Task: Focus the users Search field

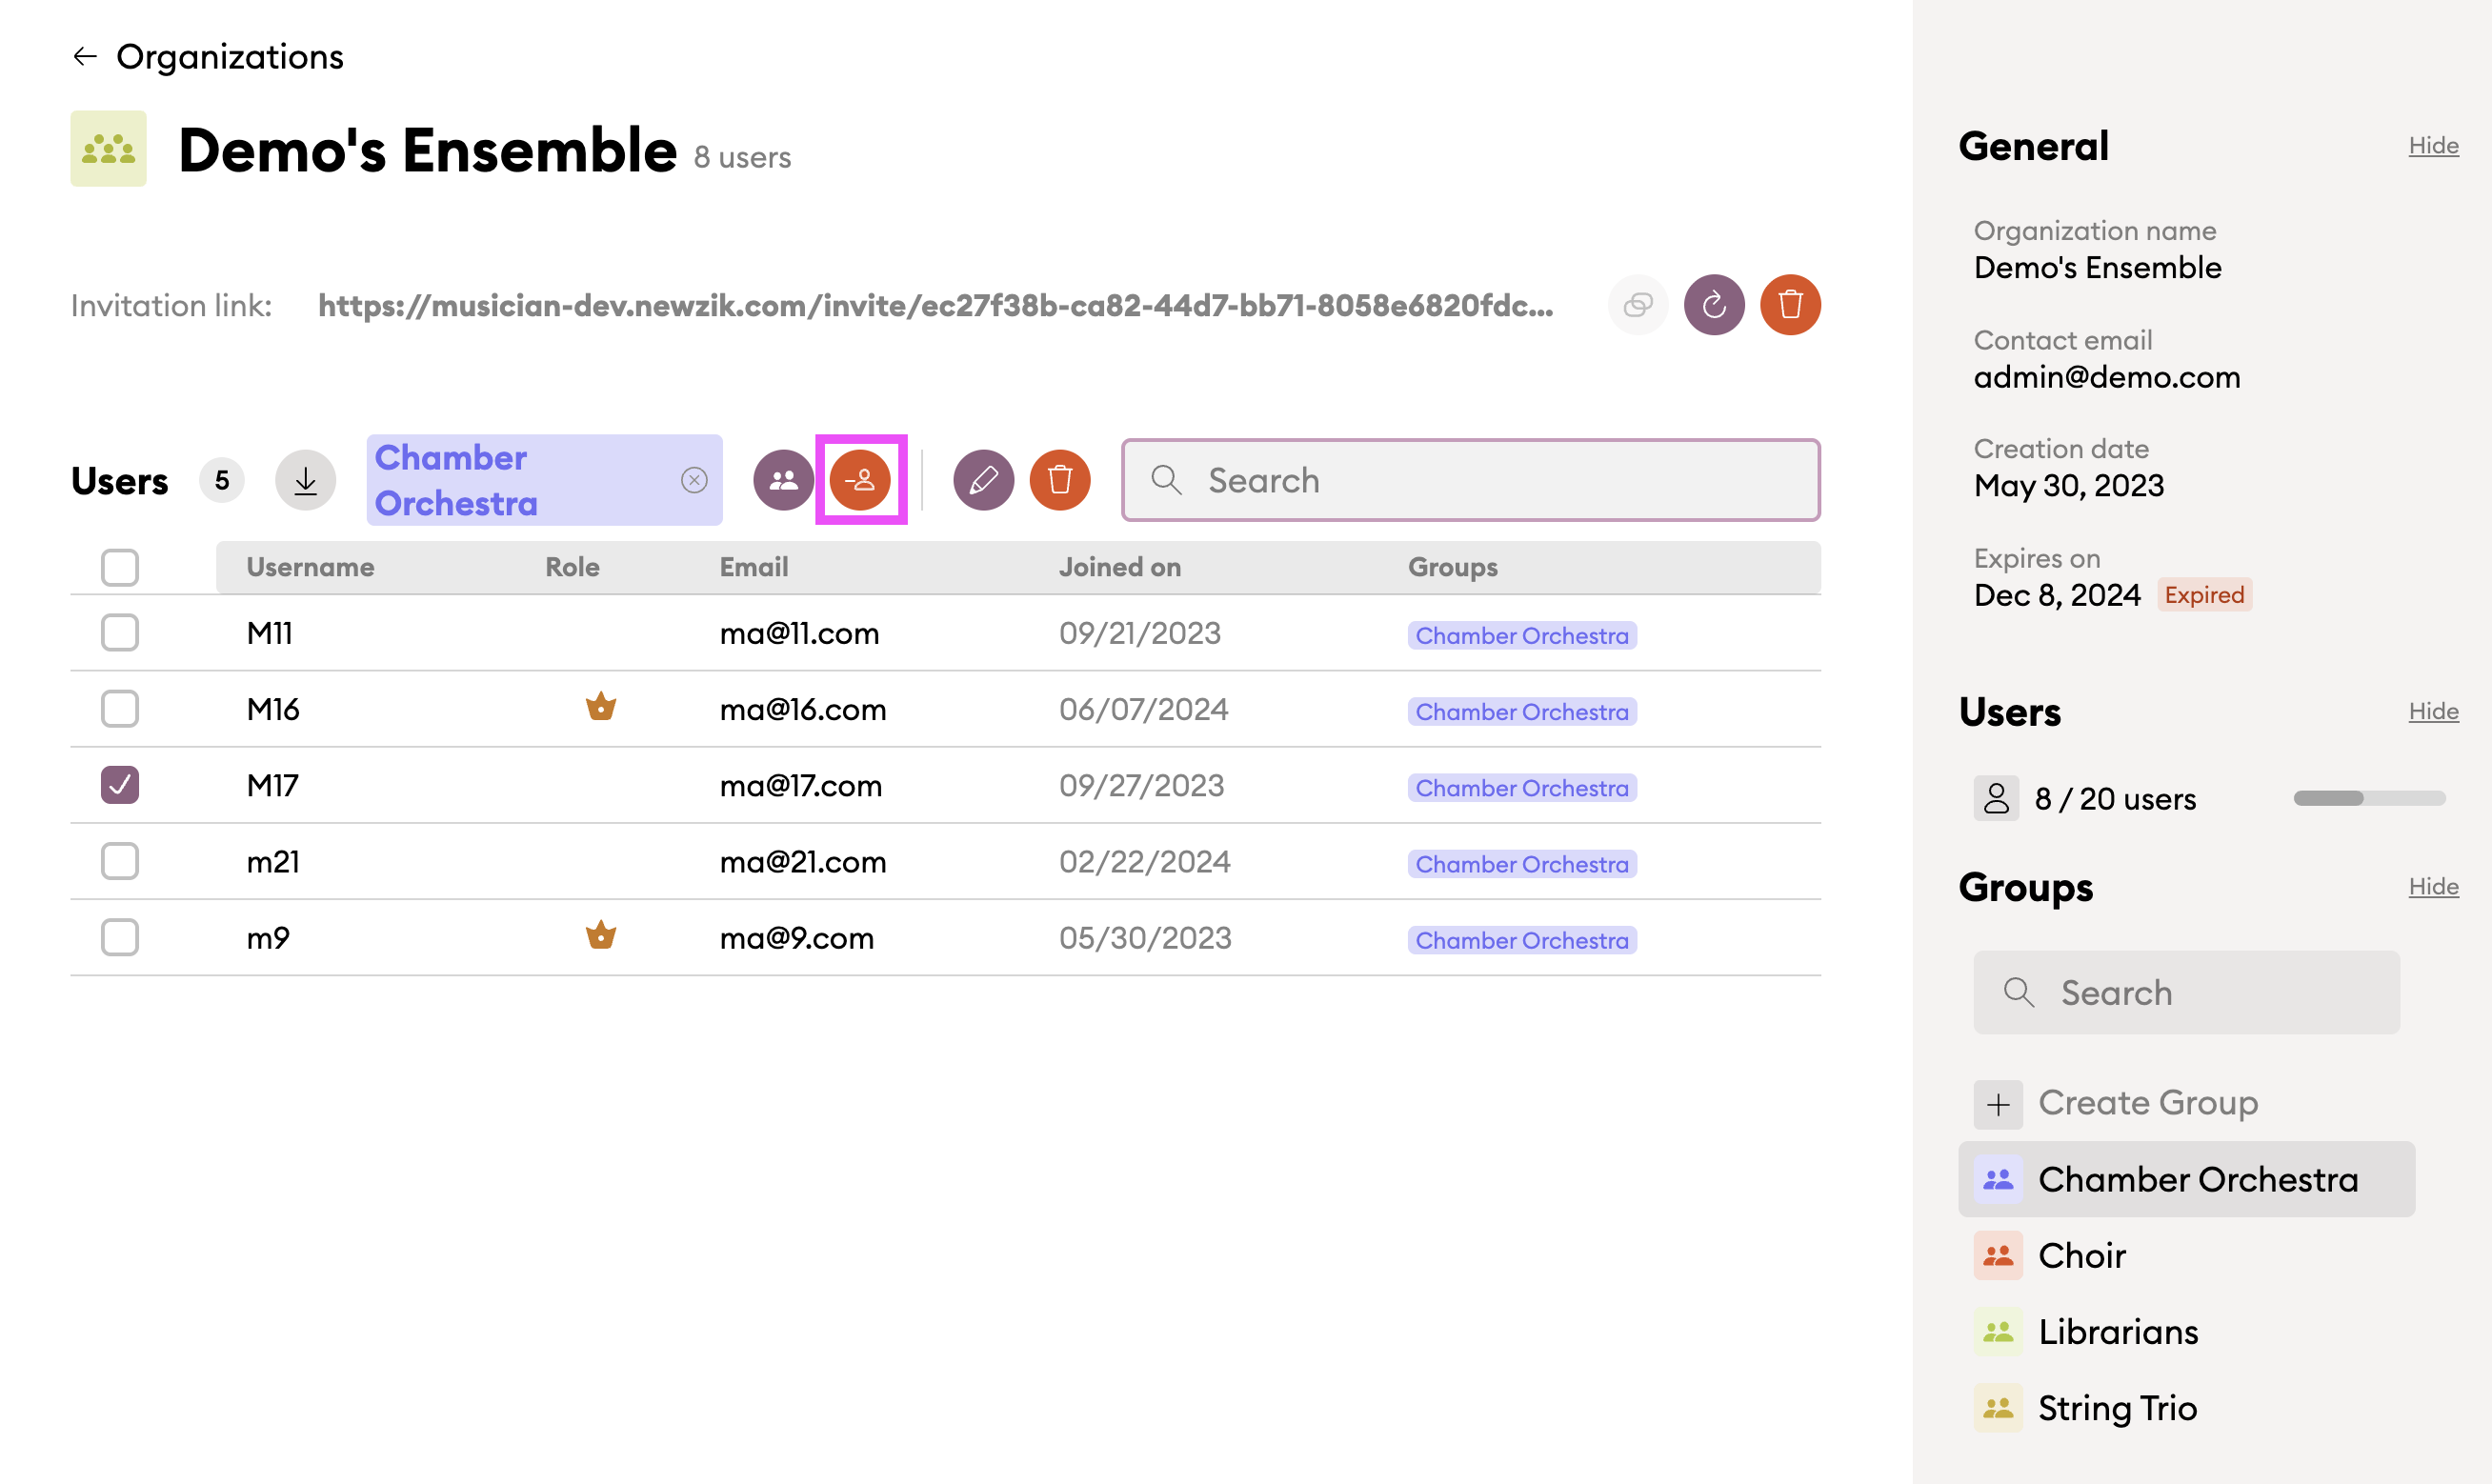Action: pos(1470,481)
